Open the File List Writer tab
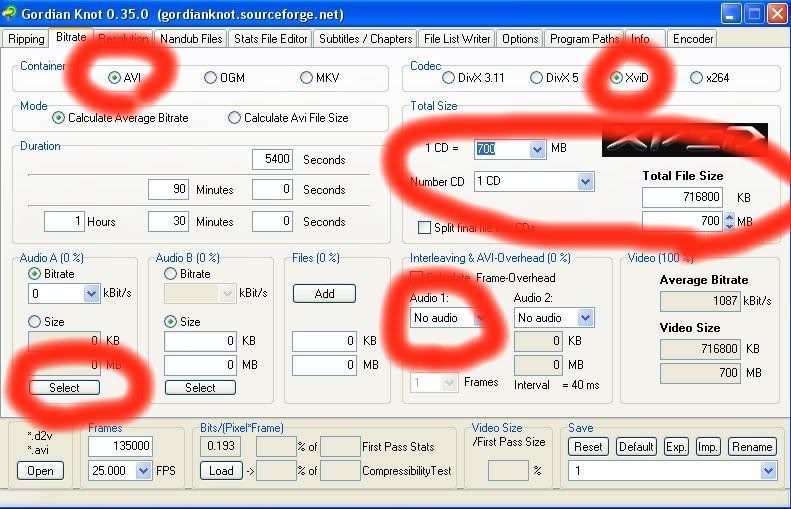791x509 pixels. tap(457, 39)
